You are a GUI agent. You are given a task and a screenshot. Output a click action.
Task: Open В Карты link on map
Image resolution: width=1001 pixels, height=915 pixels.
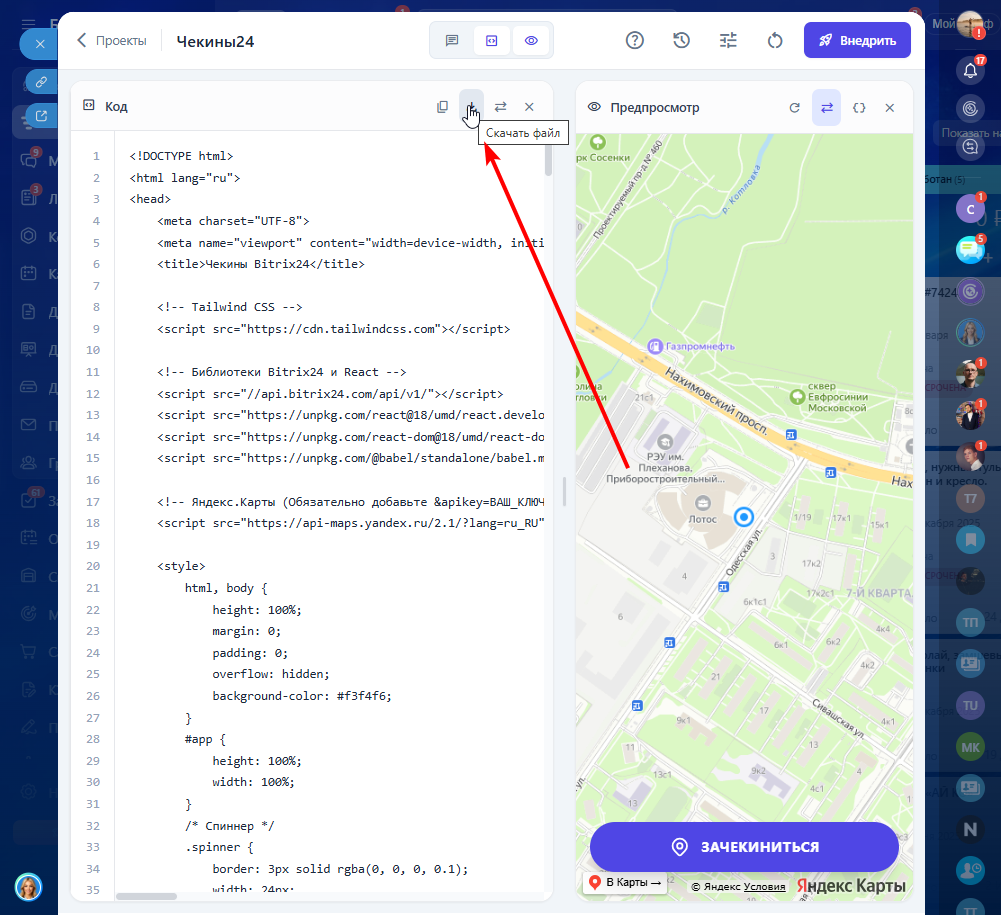tap(625, 882)
